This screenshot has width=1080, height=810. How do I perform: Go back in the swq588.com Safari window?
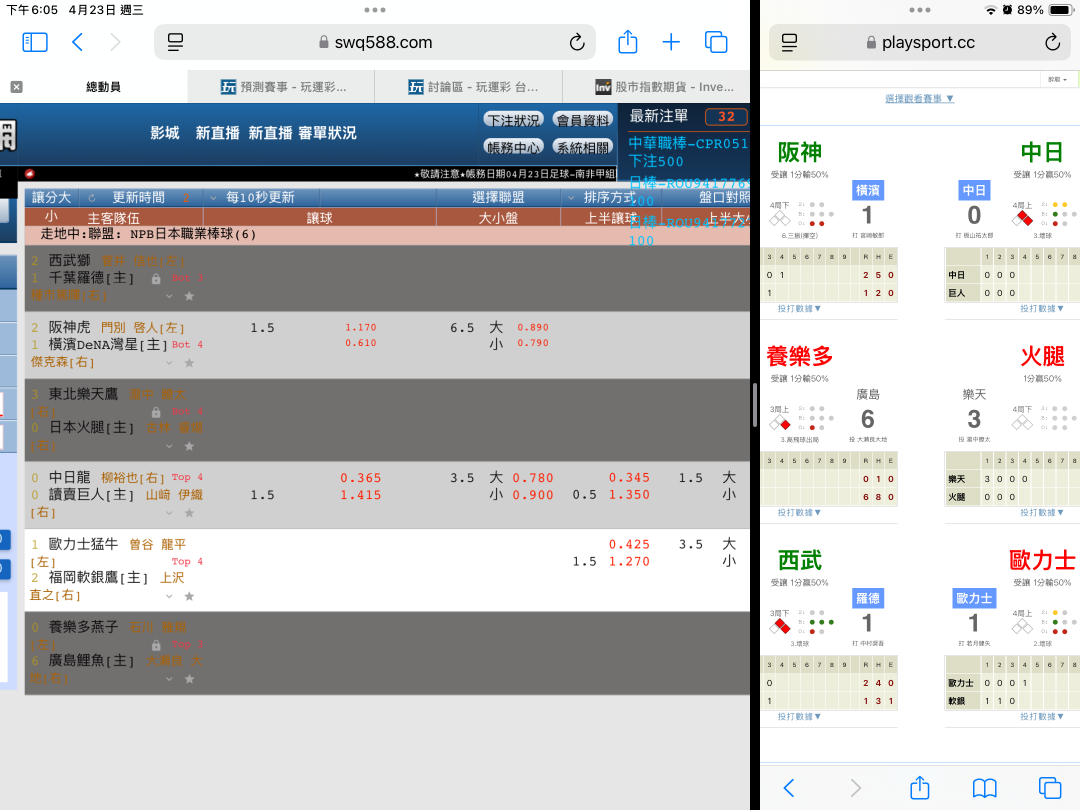pos(77,43)
